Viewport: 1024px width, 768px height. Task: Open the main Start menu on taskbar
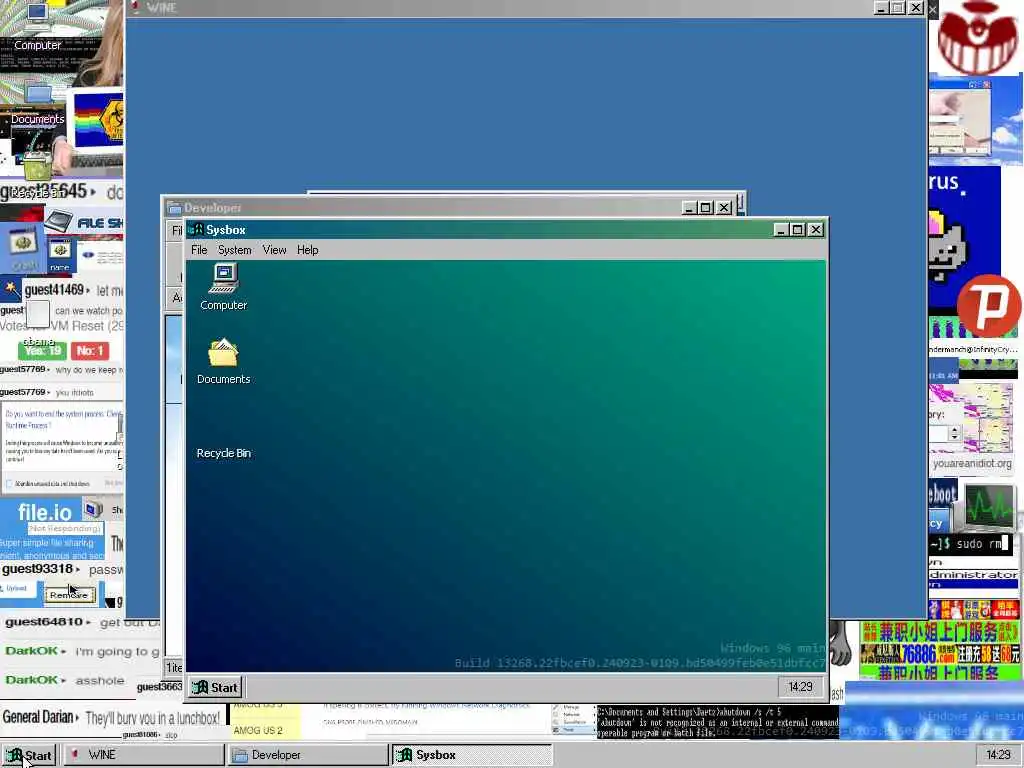(29, 755)
